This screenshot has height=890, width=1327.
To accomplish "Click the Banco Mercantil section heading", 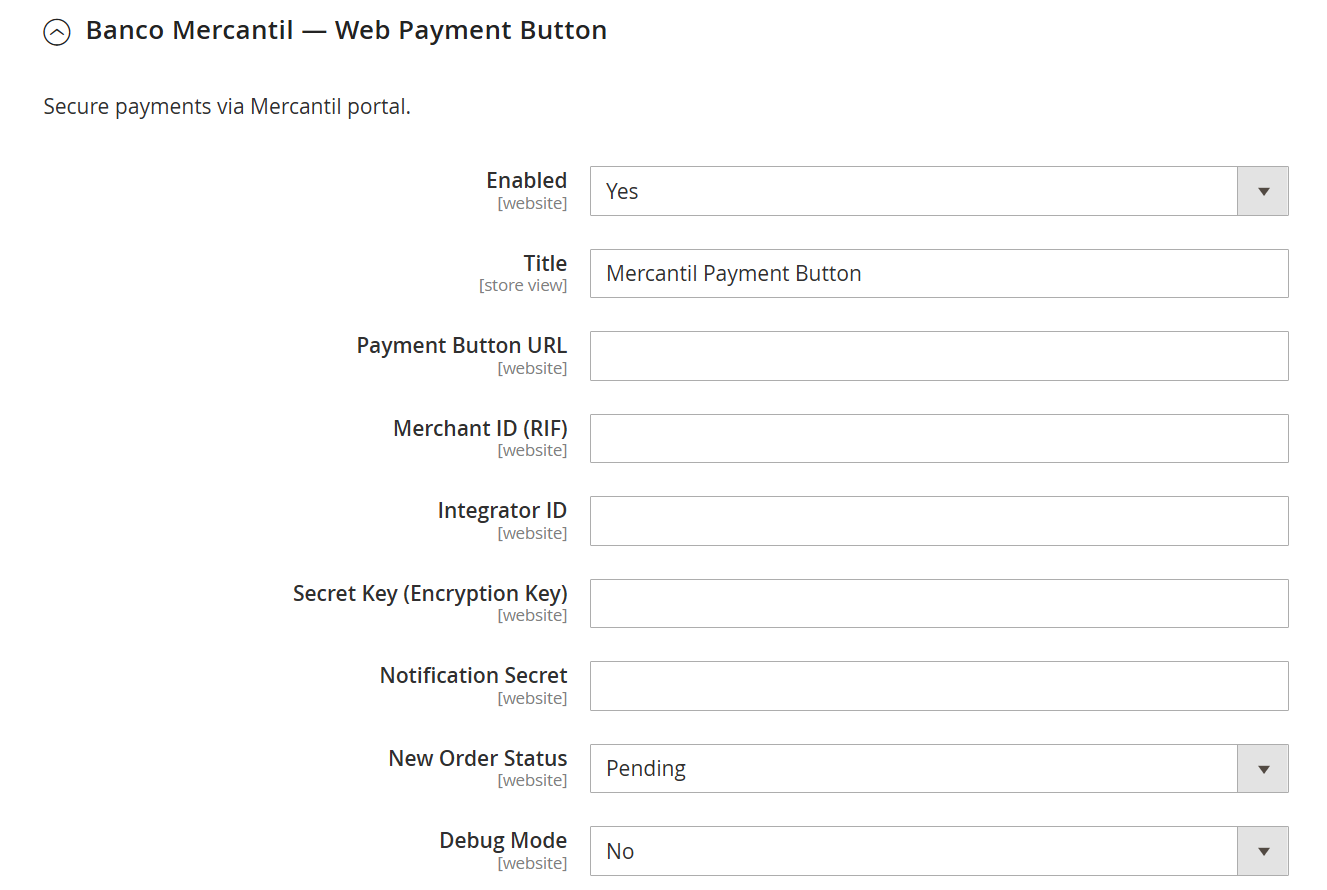I will [346, 31].
